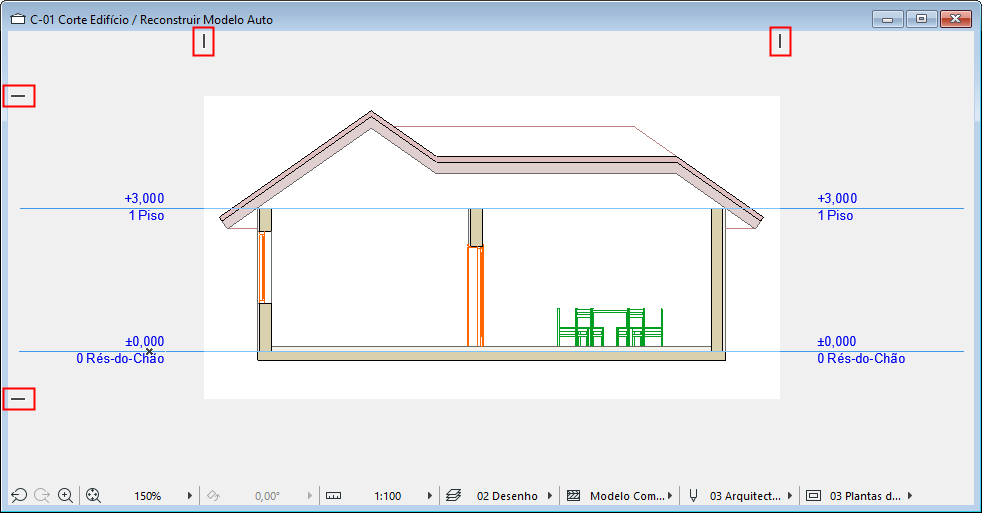Click the 03 Plantas d... label
The height and width of the screenshot is (513, 982).
click(866, 496)
